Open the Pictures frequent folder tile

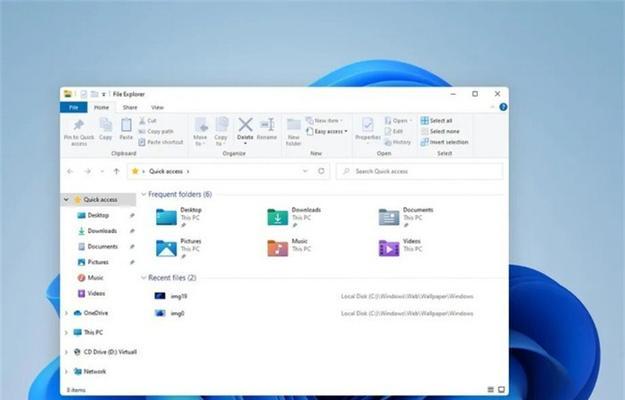click(179, 248)
